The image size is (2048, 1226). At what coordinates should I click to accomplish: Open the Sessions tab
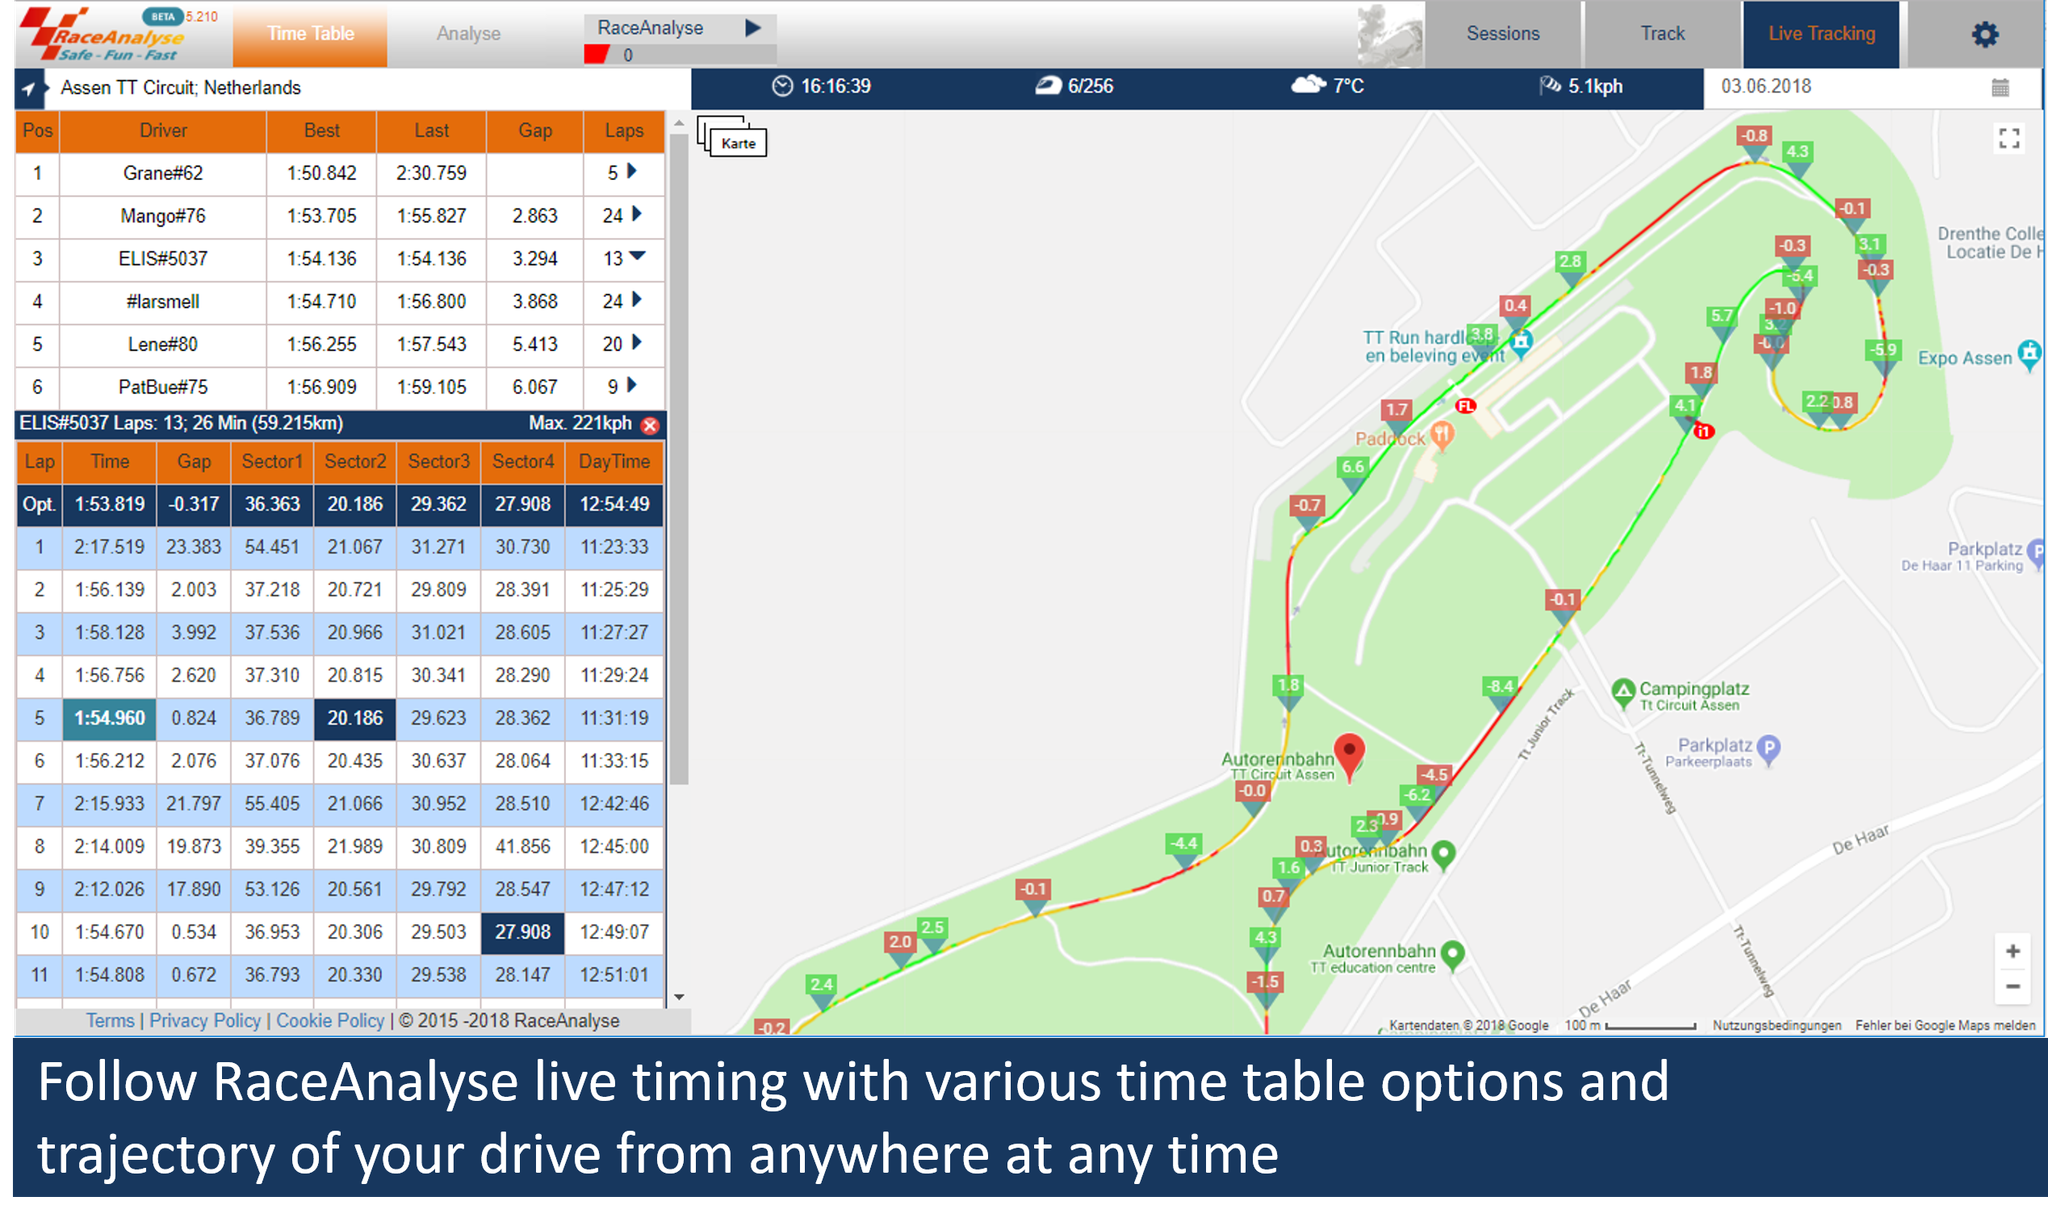click(1503, 34)
